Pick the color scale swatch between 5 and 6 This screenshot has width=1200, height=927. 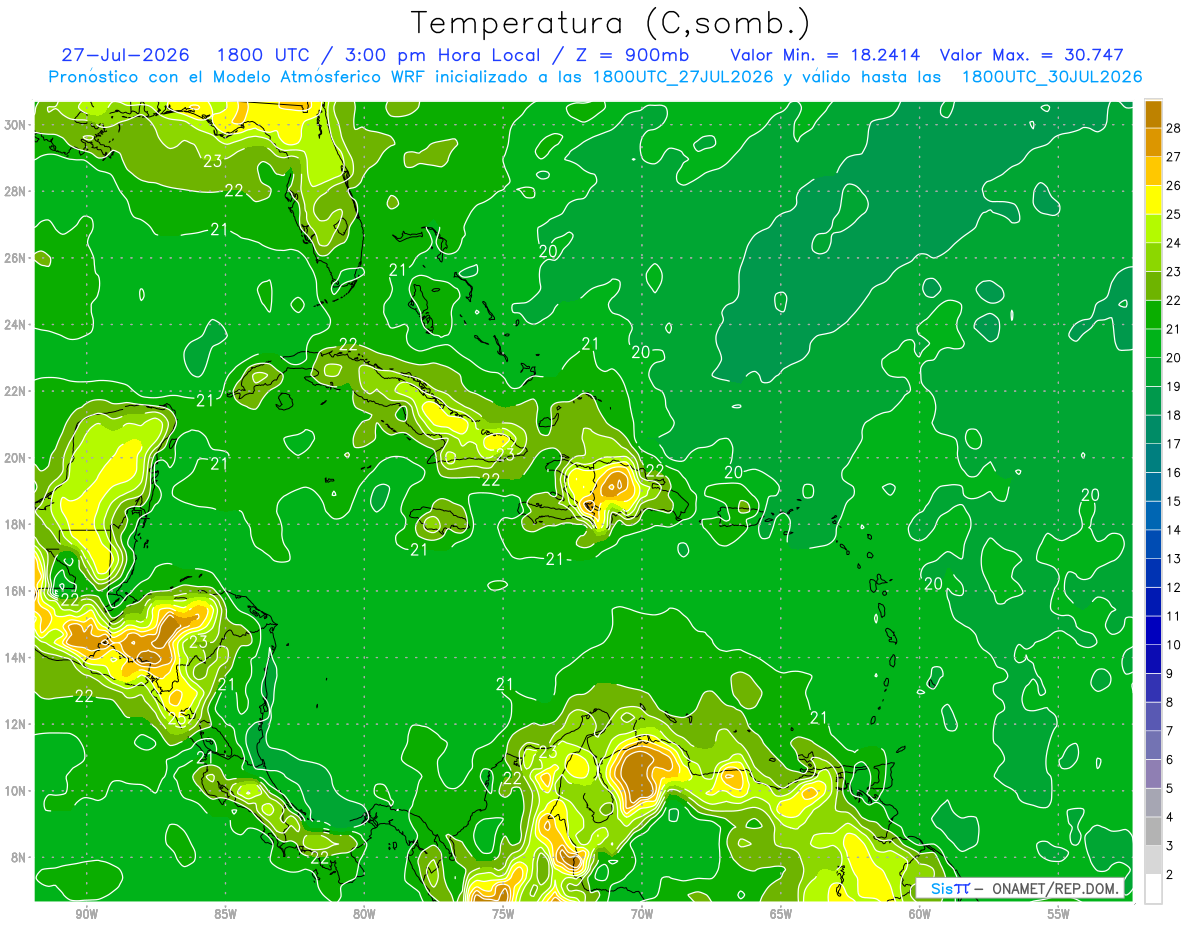(x=1154, y=774)
